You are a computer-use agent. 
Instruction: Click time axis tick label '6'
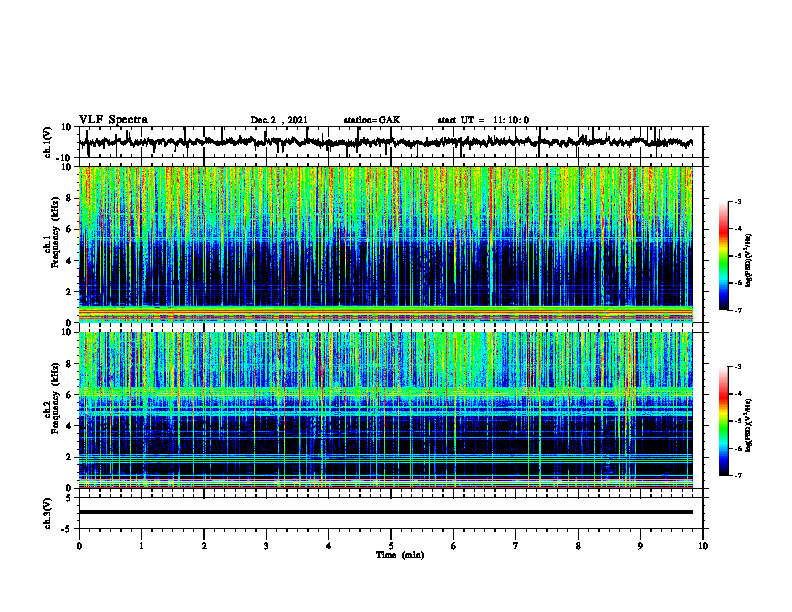point(454,546)
